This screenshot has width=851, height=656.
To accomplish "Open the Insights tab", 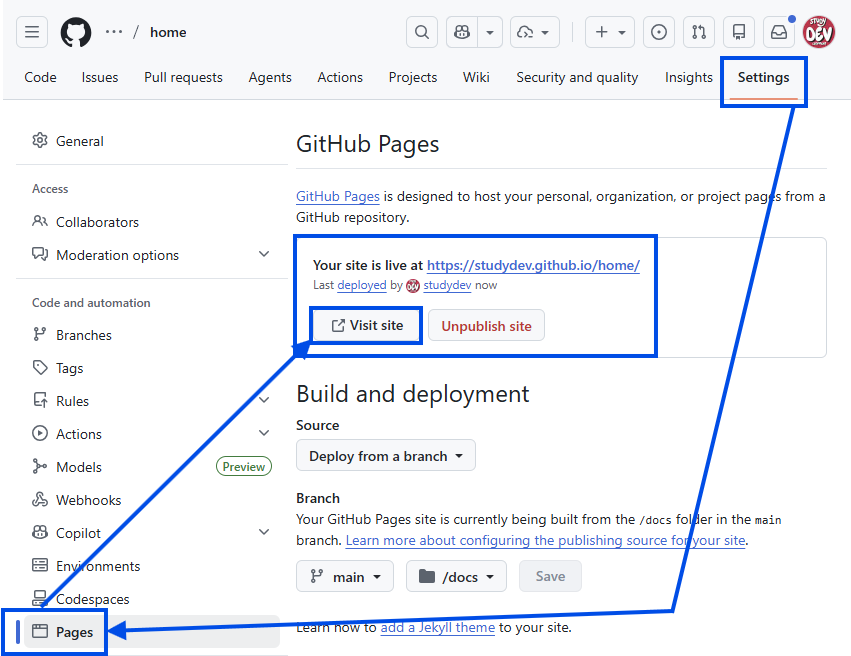I will (x=689, y=78).
